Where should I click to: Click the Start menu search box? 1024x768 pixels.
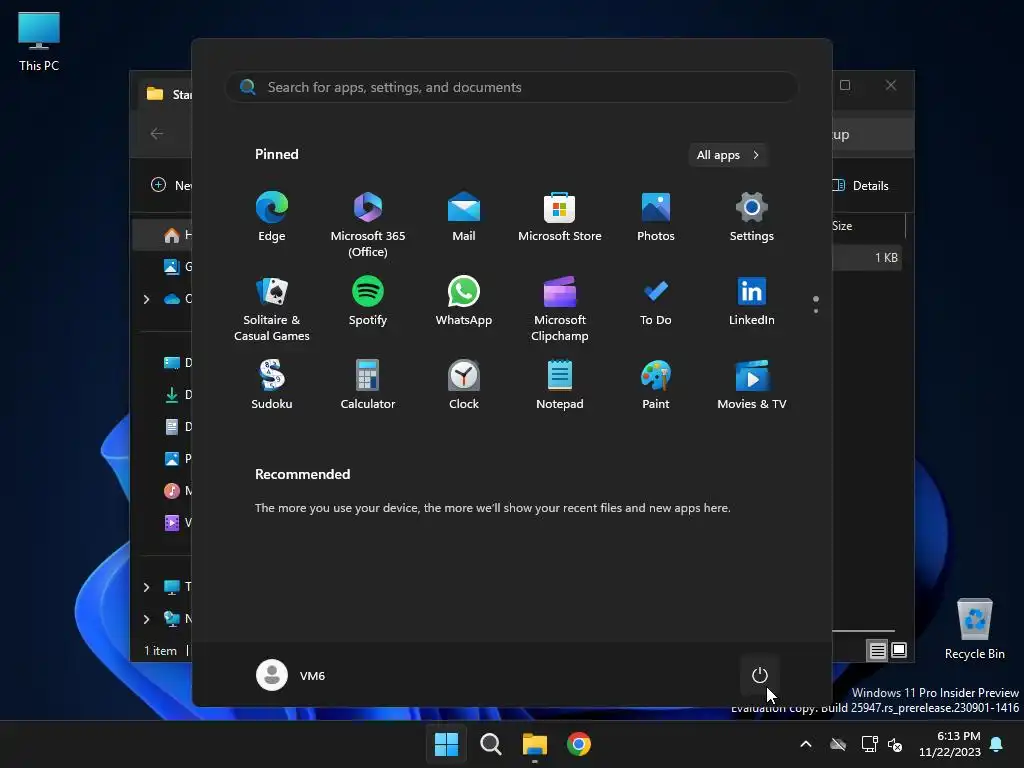(511, 87)
